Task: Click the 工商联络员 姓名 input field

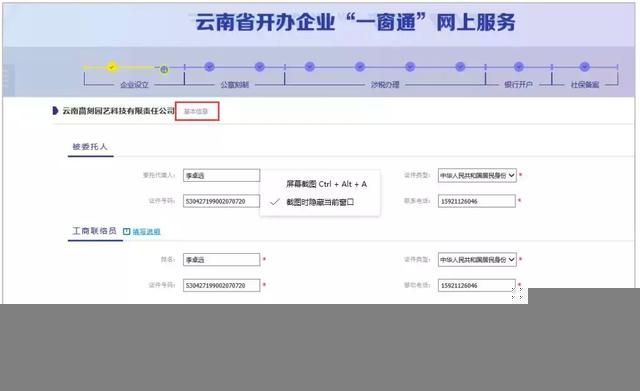Action: pos(221,260)
